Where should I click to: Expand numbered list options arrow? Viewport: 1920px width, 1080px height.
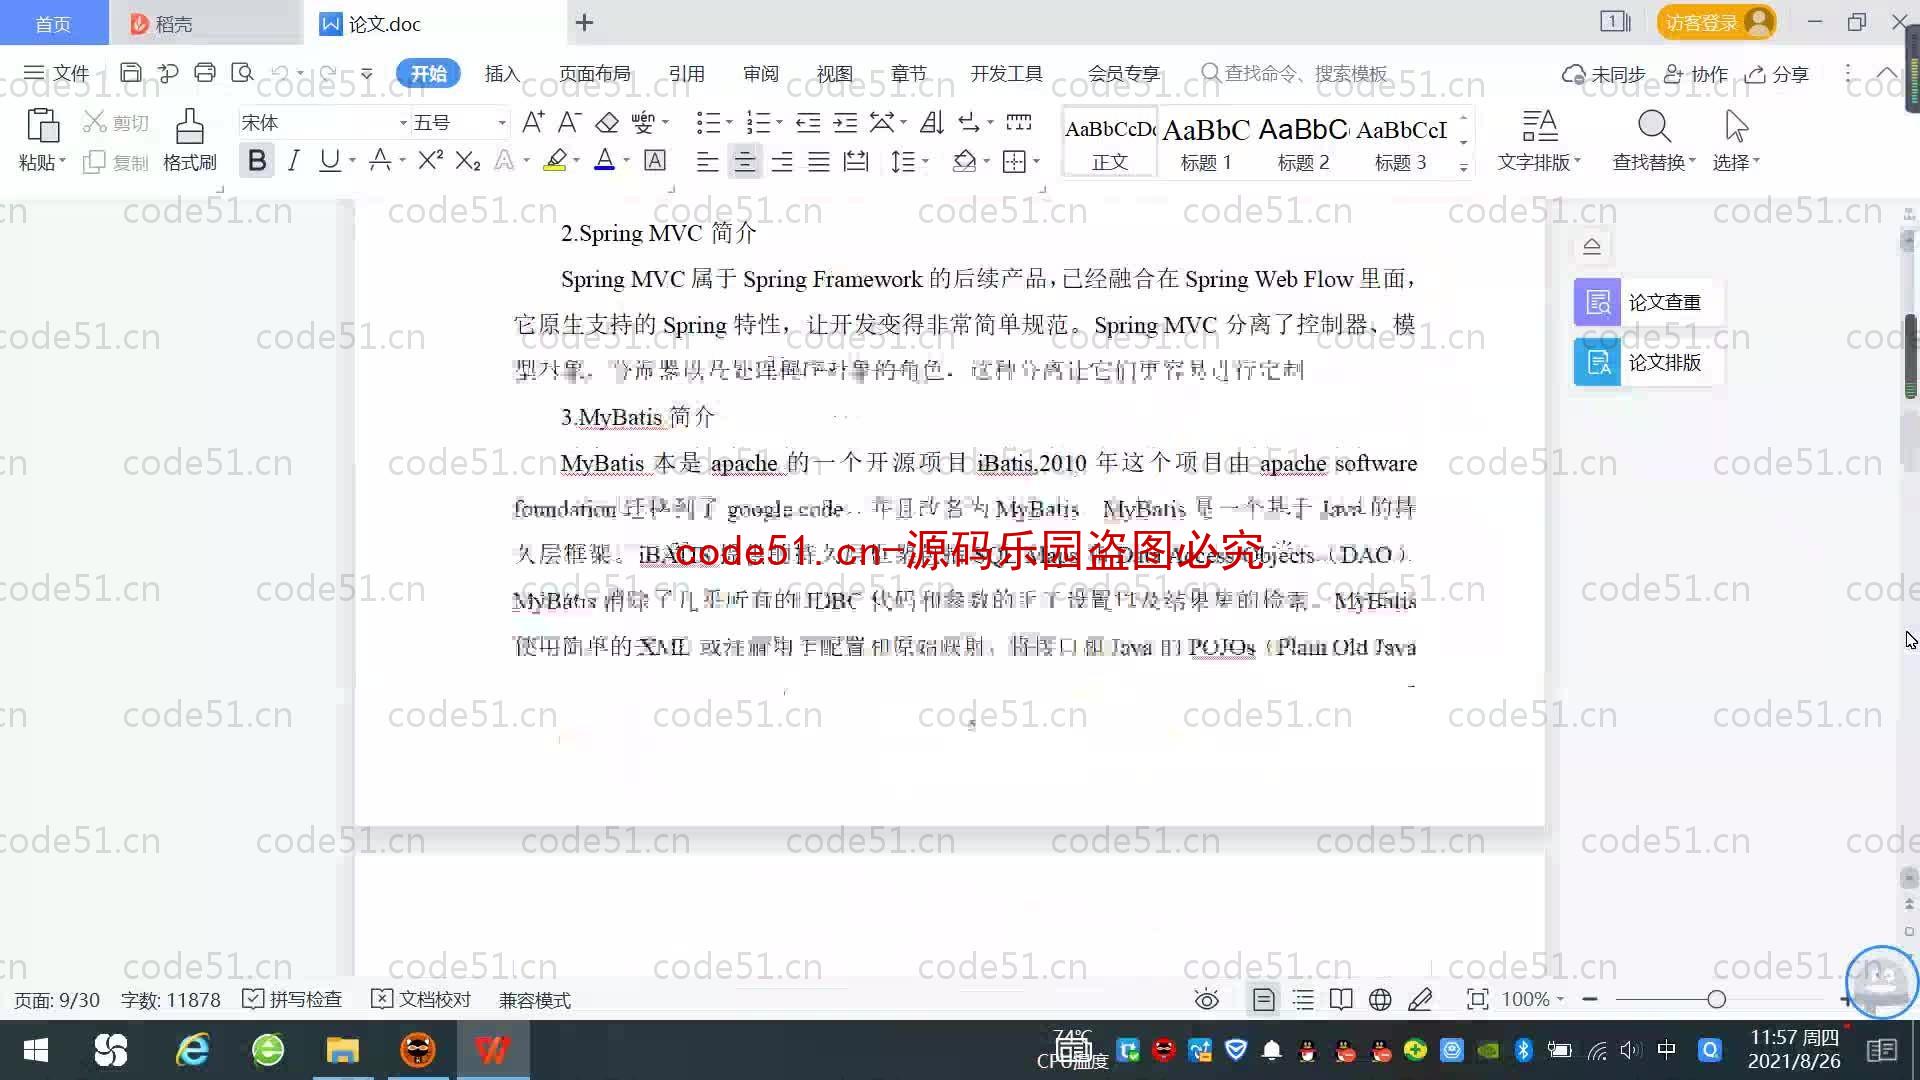pyautogui.click(x=779, y=123)
